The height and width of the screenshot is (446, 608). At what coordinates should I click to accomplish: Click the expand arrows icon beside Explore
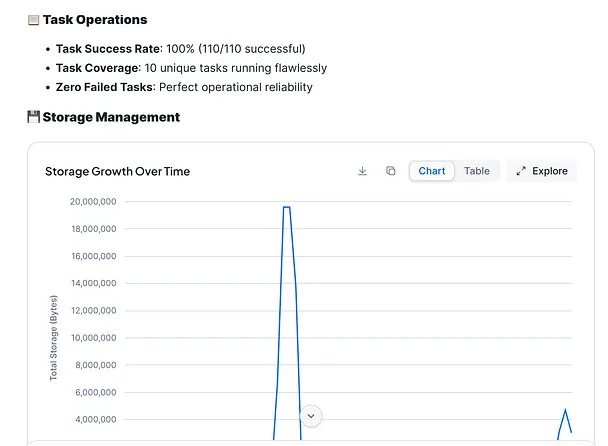(521, 171)
